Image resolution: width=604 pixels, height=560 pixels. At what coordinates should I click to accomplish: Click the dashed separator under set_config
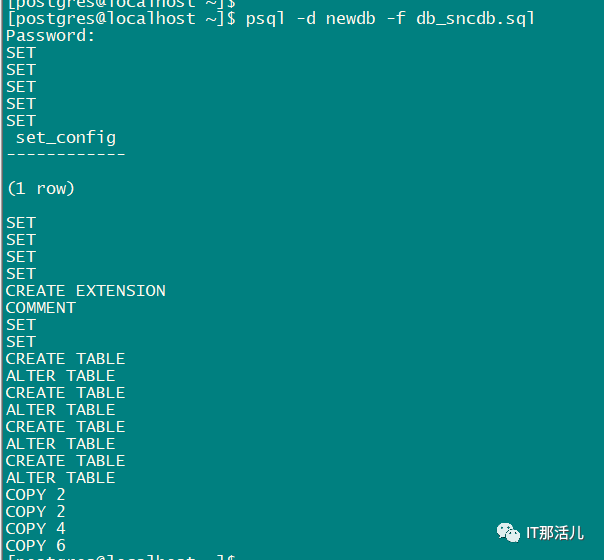click(x=66, y=154)
